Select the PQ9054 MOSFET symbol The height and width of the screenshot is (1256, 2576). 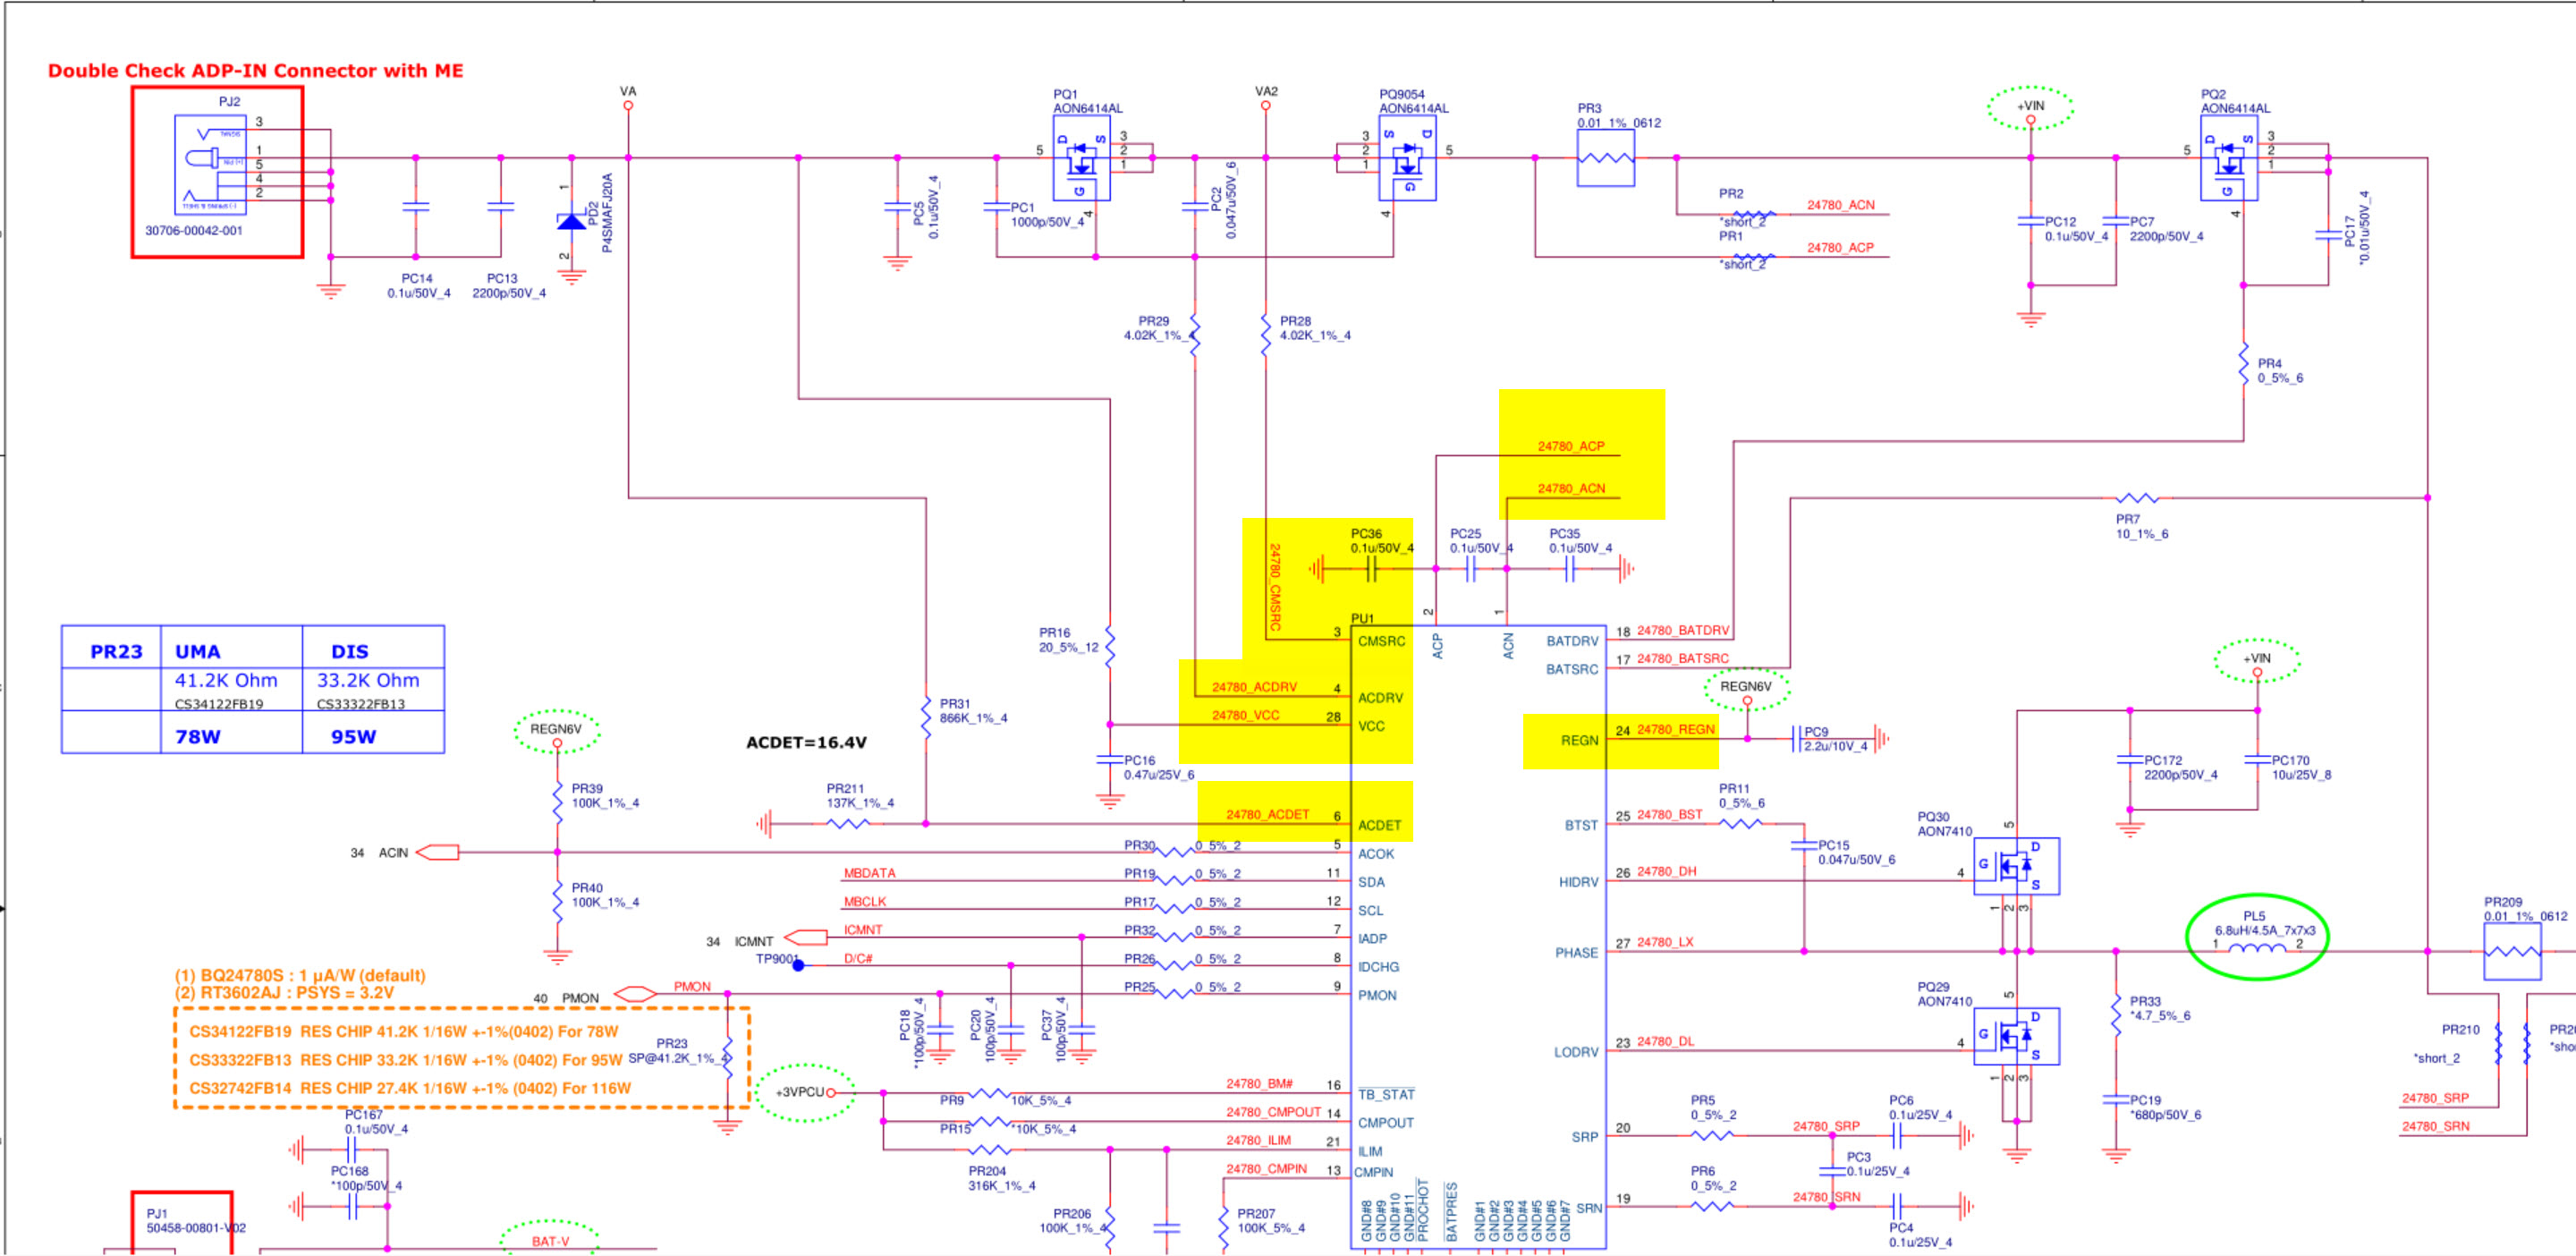1407,158
